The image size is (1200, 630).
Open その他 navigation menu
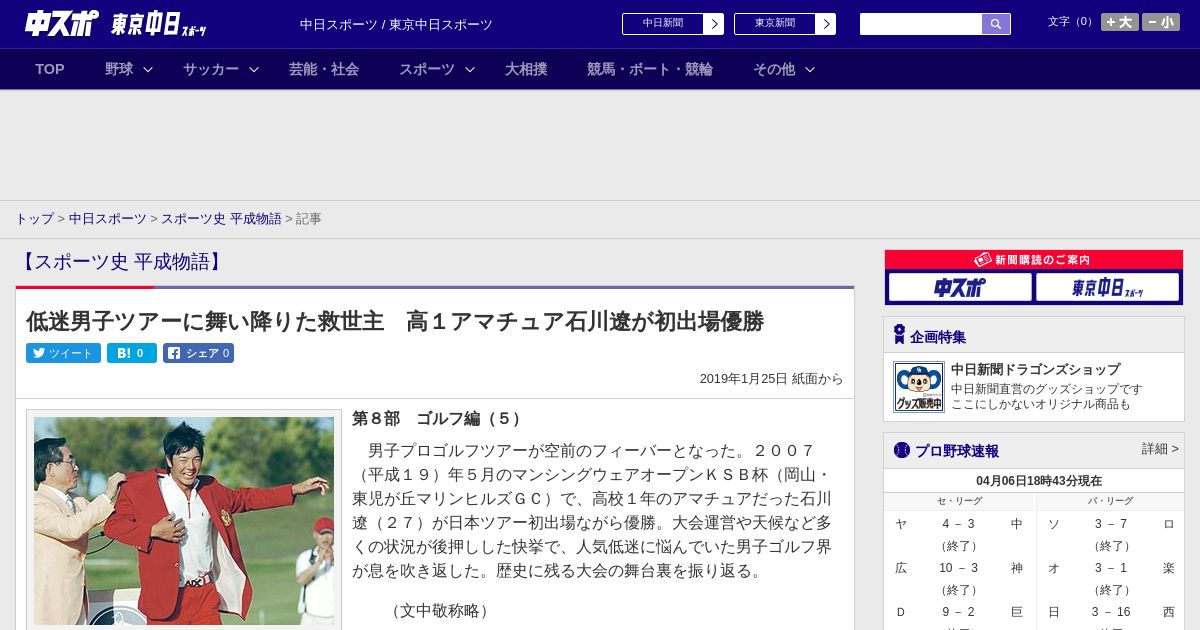[774, 69]
